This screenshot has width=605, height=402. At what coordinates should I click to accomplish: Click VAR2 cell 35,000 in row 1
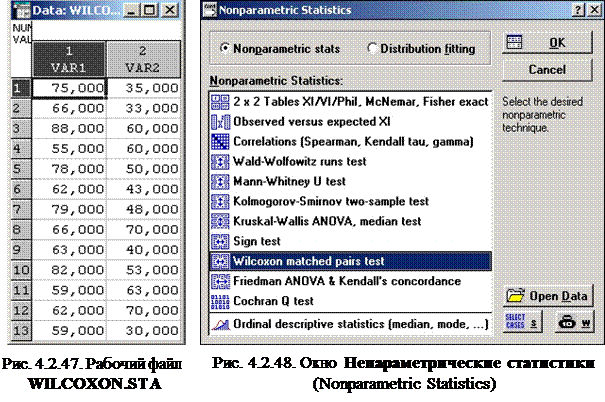click(143, 88)
